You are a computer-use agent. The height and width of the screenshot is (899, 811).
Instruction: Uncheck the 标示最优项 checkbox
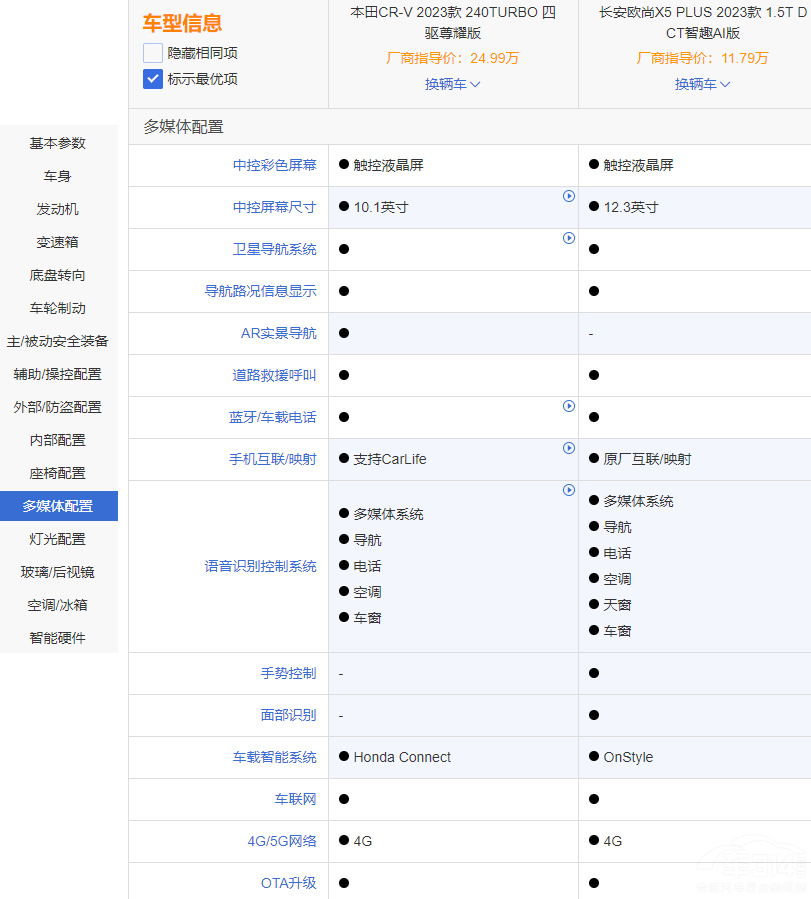153,79
